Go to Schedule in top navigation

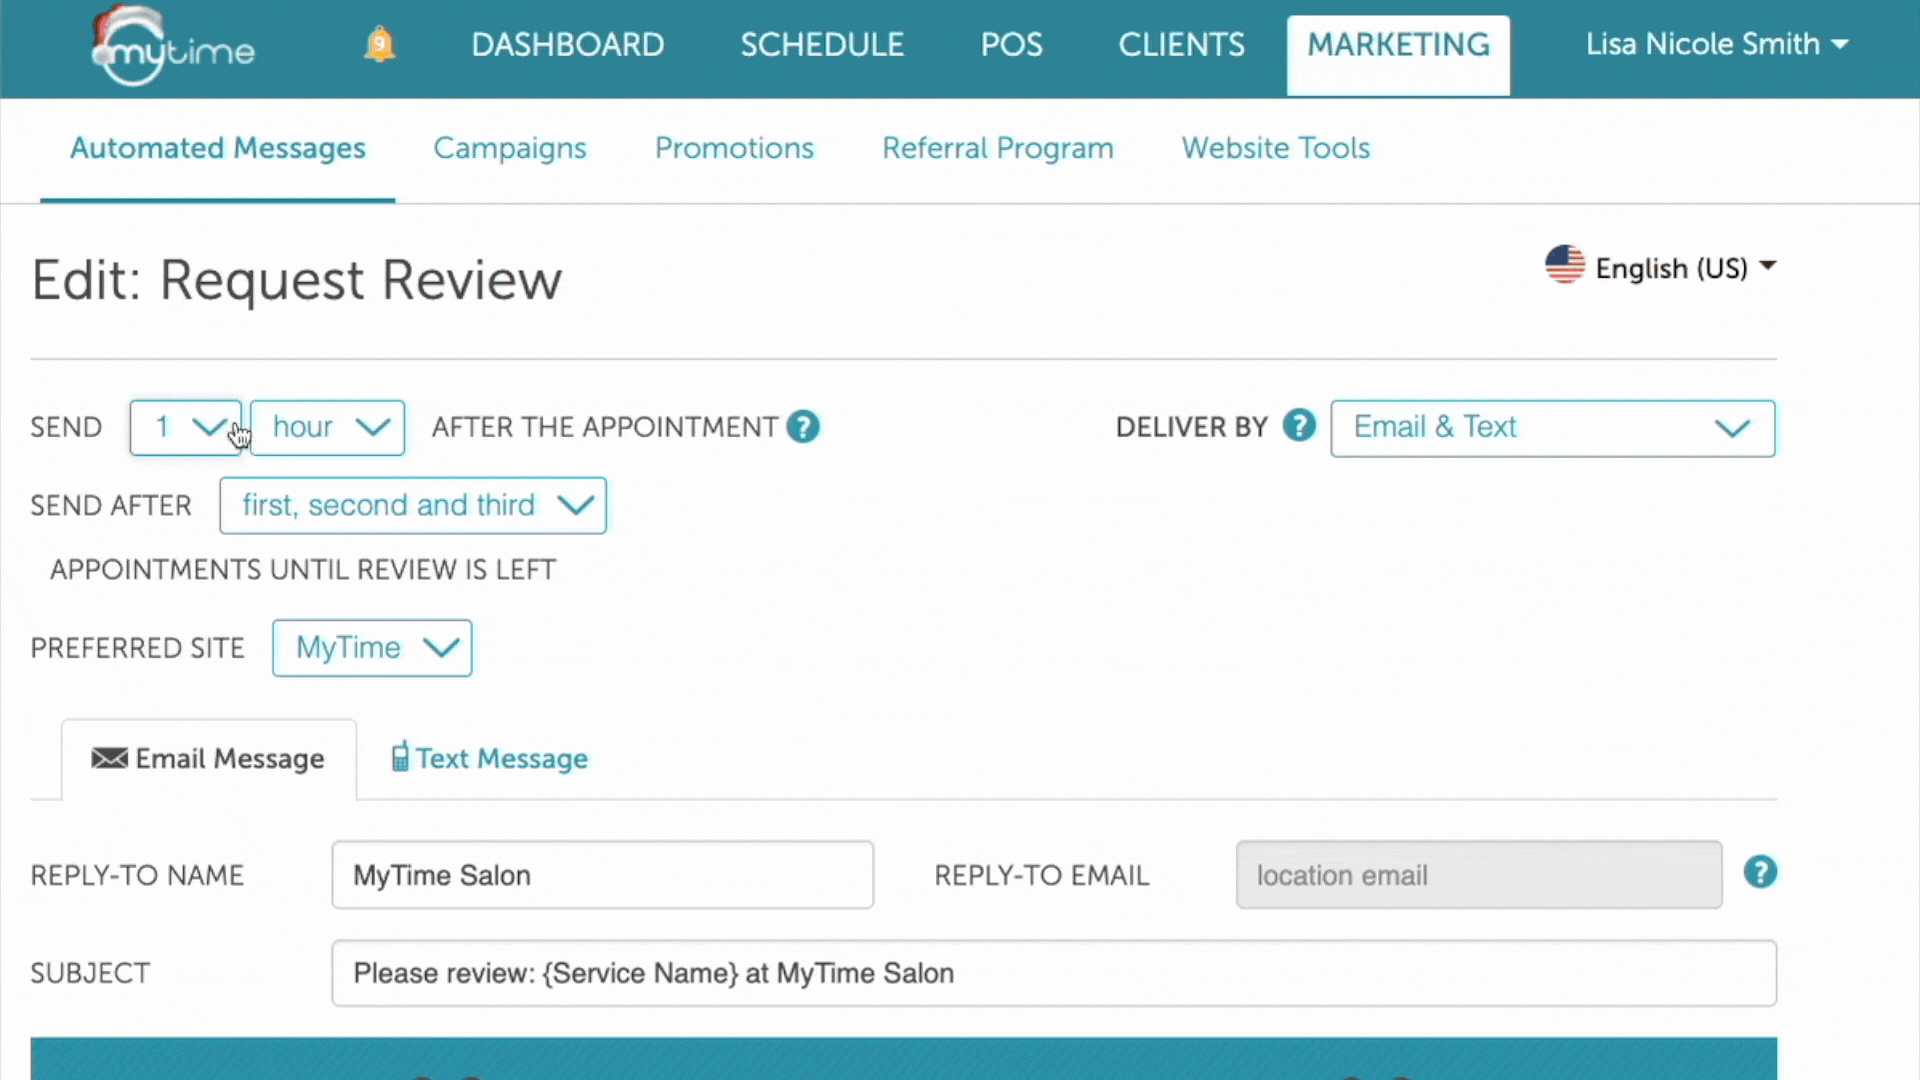[x=822, y=44]
